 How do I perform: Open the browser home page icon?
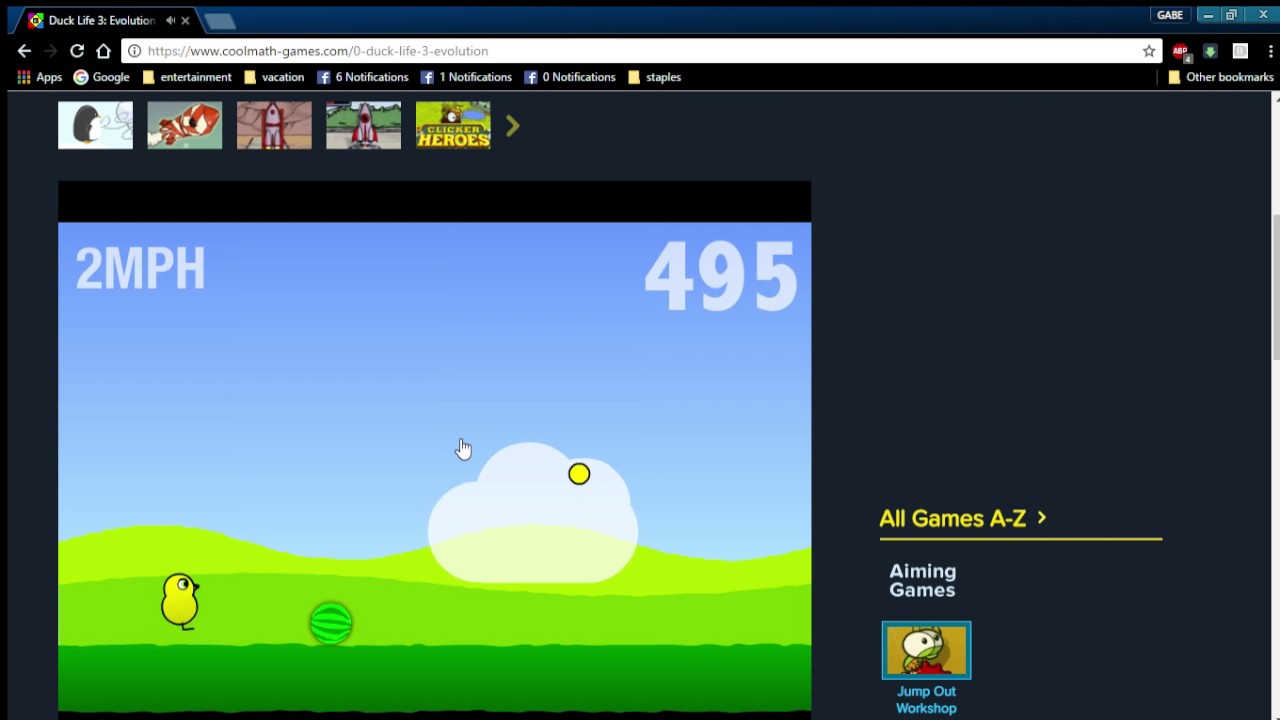[x=103, y=51]
